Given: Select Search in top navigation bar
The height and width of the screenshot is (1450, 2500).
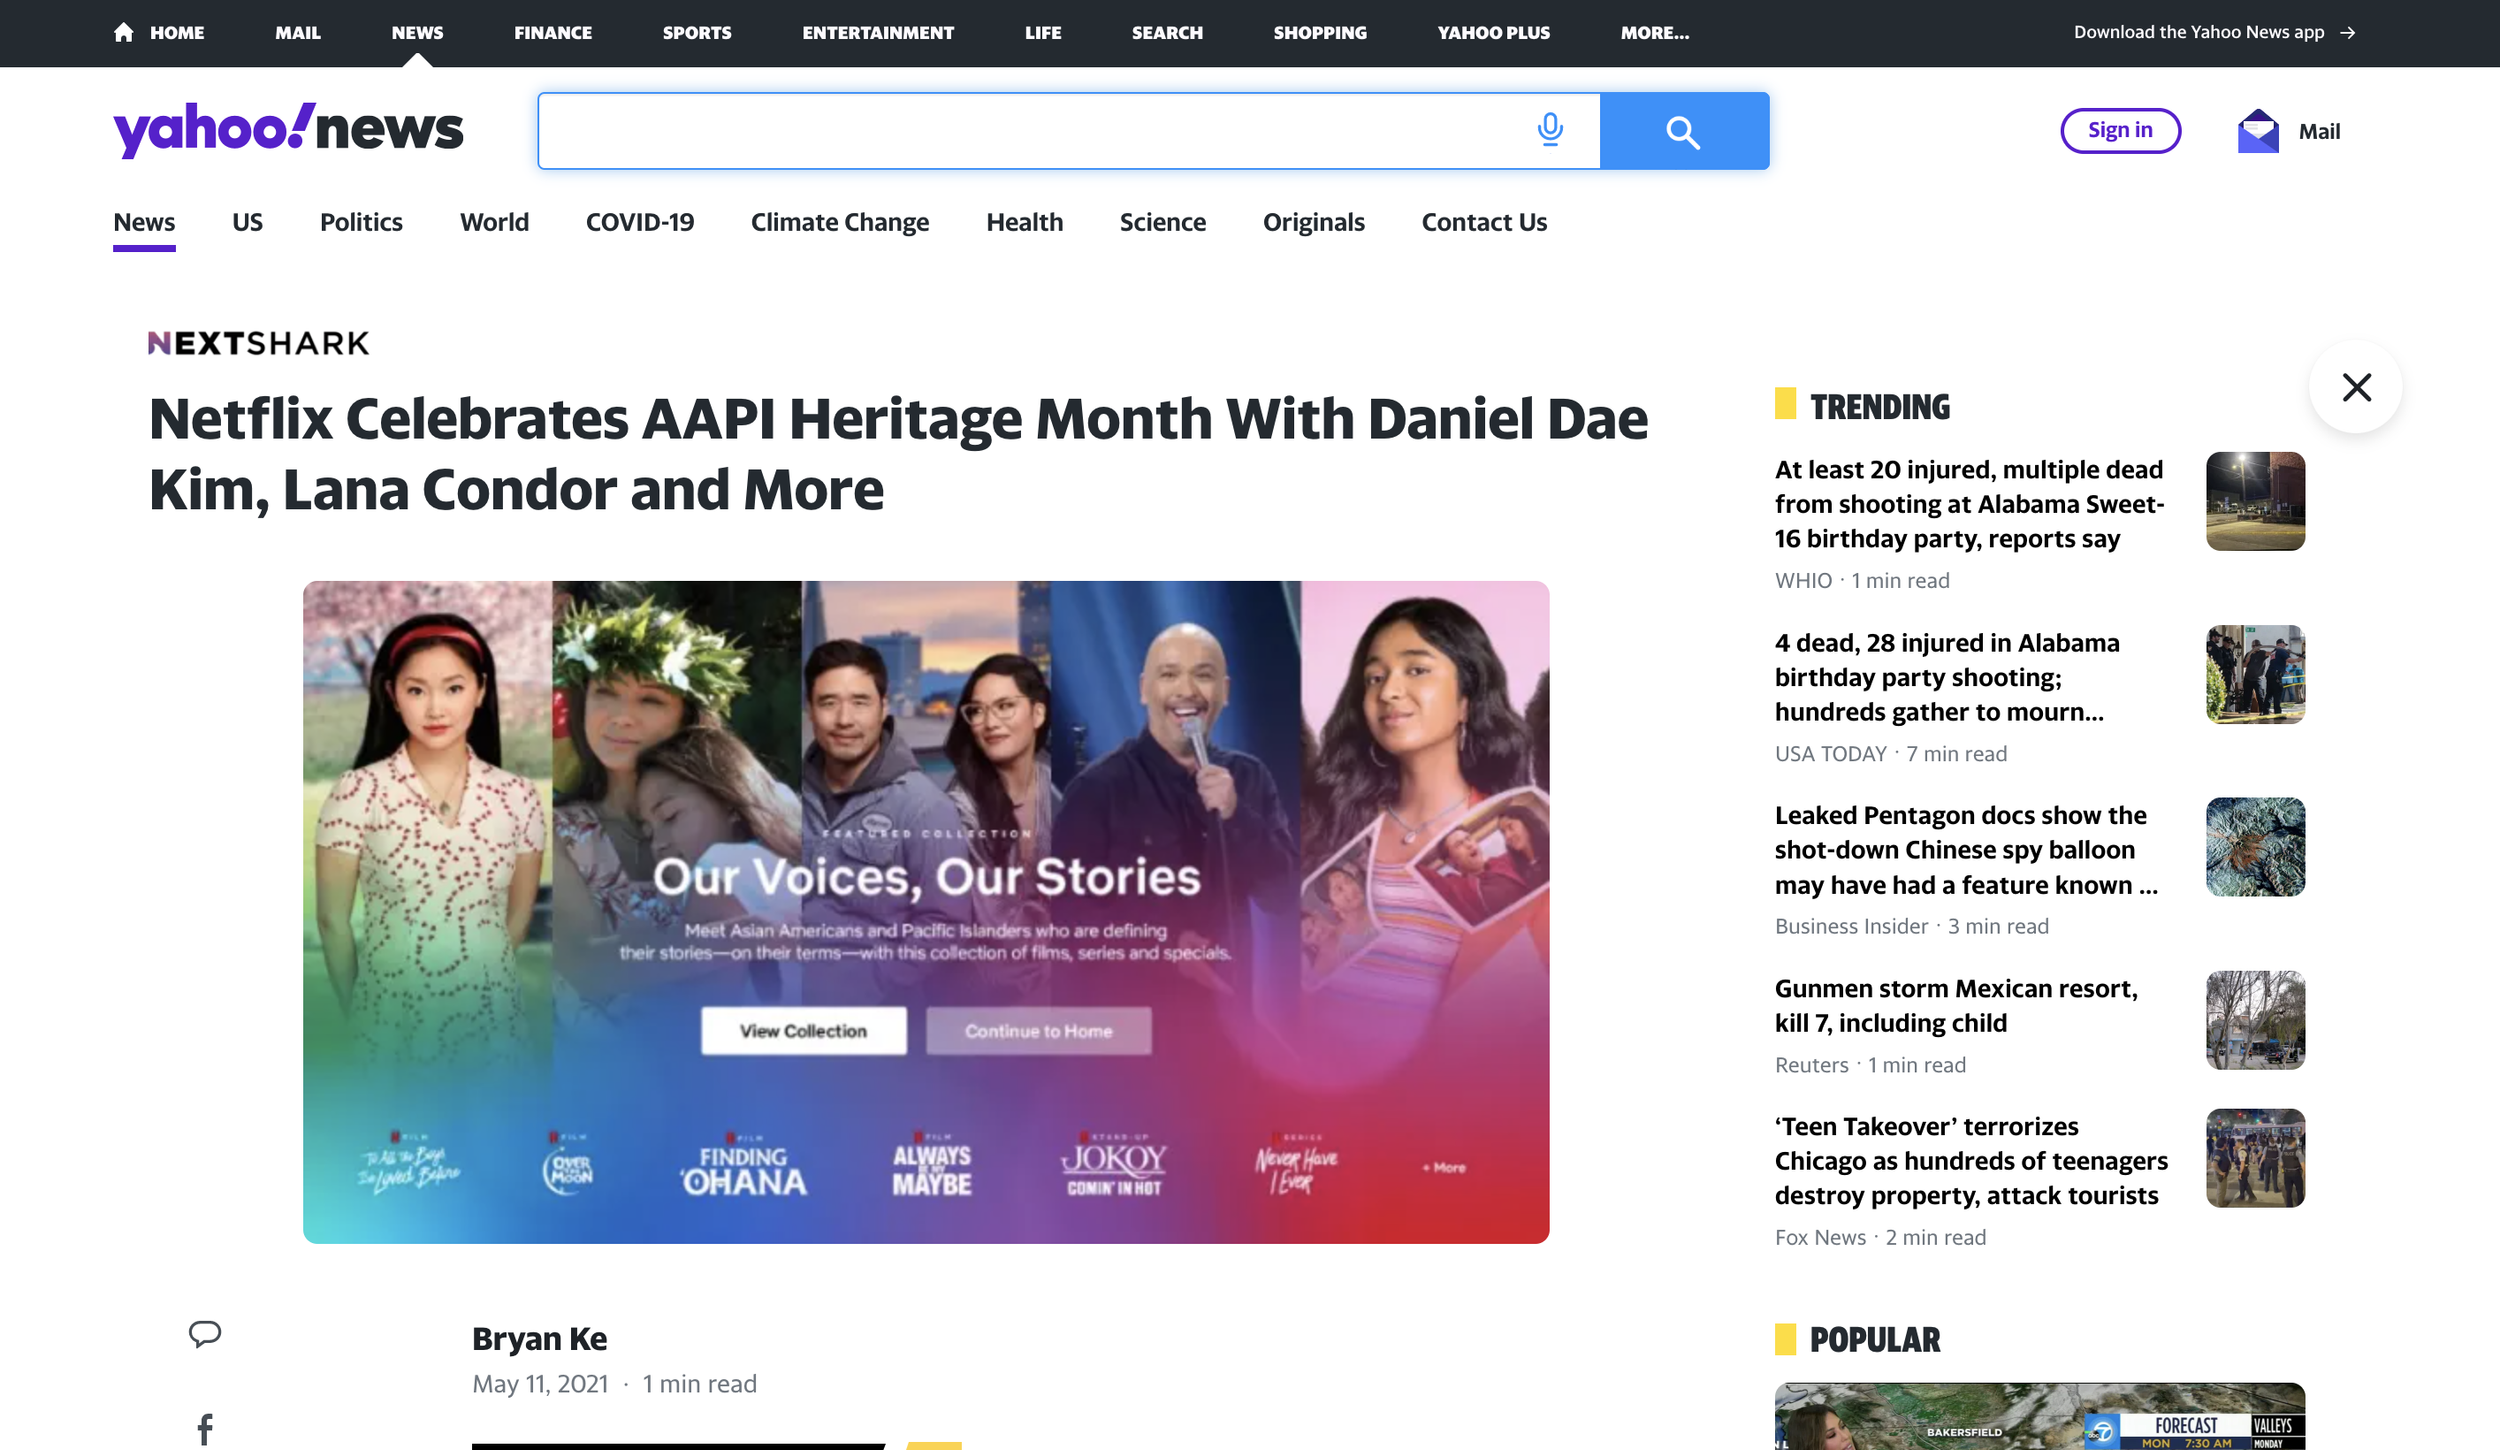Looking at the screenshot, I should pos(1167,33).
